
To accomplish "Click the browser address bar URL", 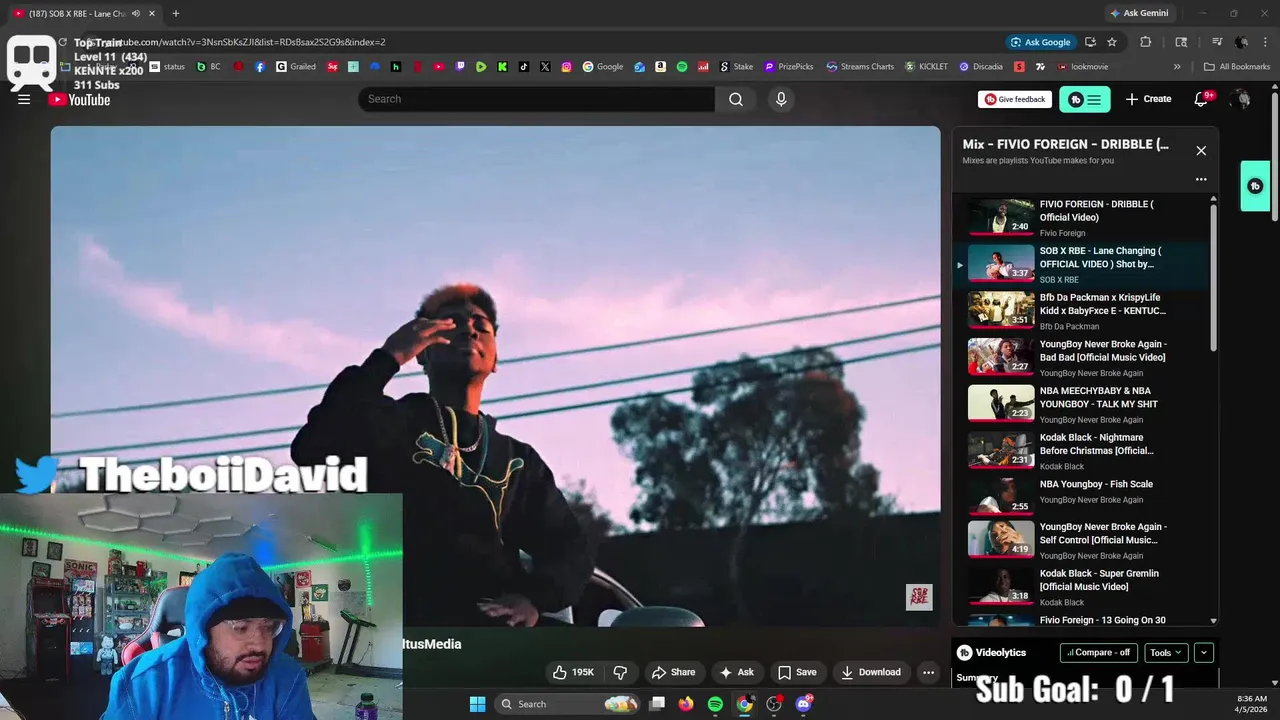I will [x=540, y=42].
